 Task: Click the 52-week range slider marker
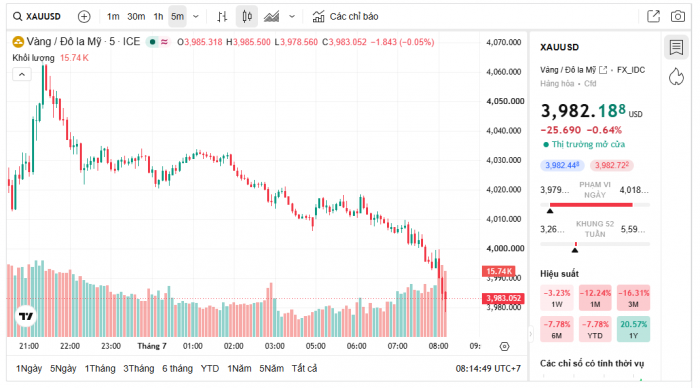point(575,250)
